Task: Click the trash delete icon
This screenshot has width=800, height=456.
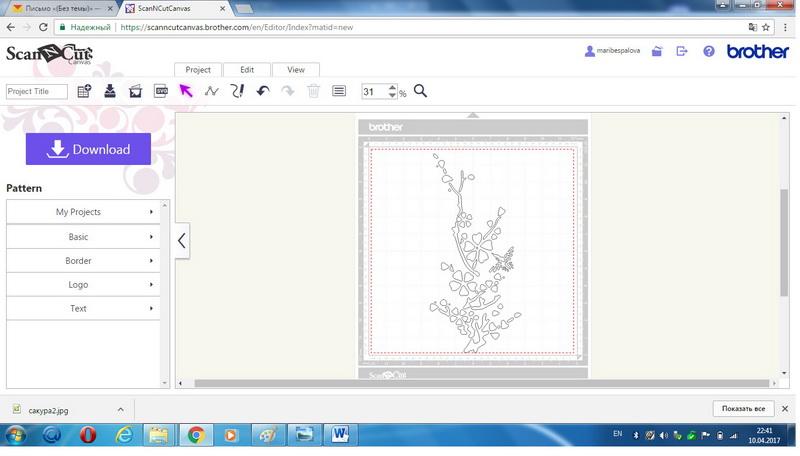Action: click(313, 91)
